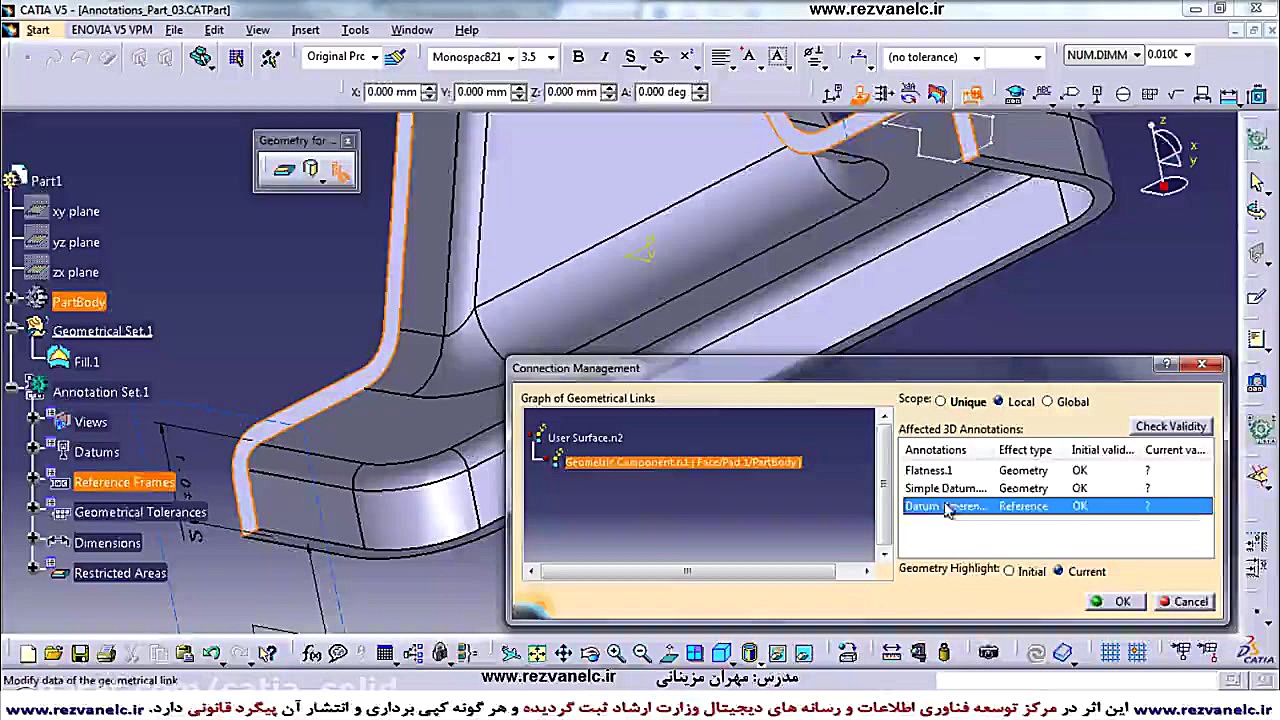Click the Undo arrow icon
The image size is (1280, 720).
[211, 654]
